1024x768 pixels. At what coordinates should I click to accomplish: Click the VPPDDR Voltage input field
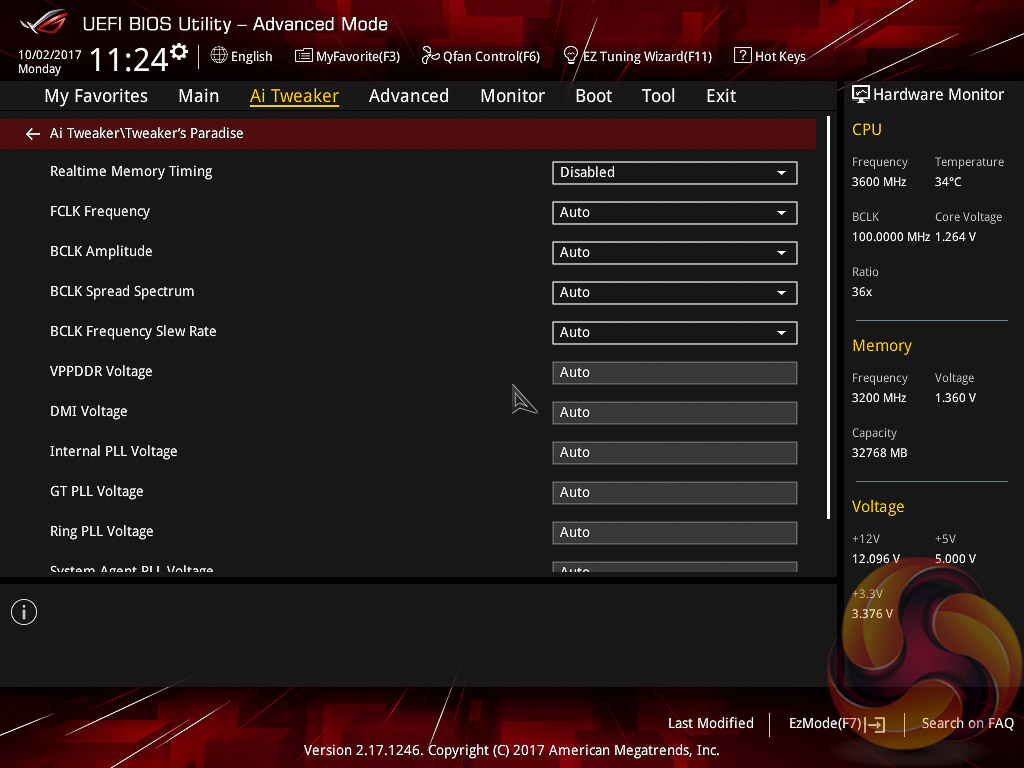pos(675,372)
